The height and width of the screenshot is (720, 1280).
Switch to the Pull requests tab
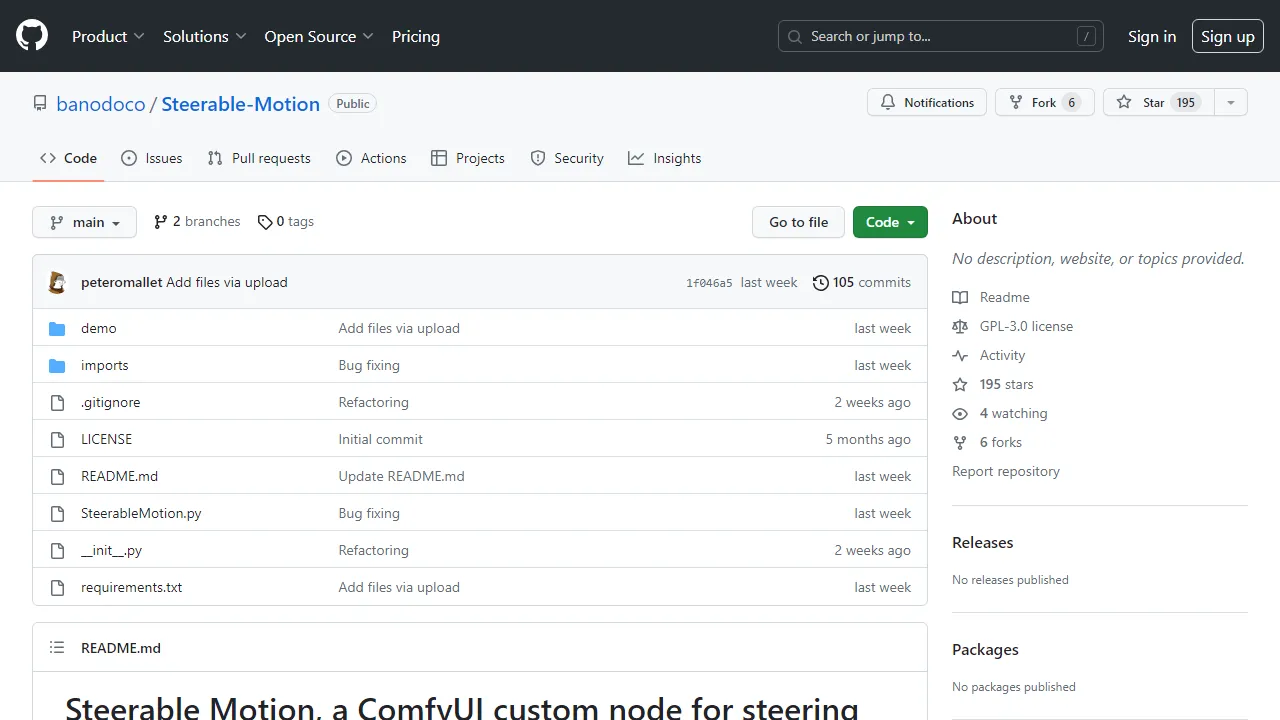(x=259, y=158)
